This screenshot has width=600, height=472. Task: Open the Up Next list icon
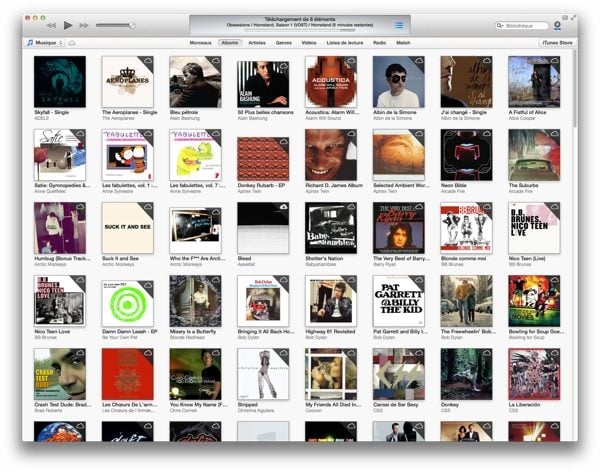pos(399,24)
